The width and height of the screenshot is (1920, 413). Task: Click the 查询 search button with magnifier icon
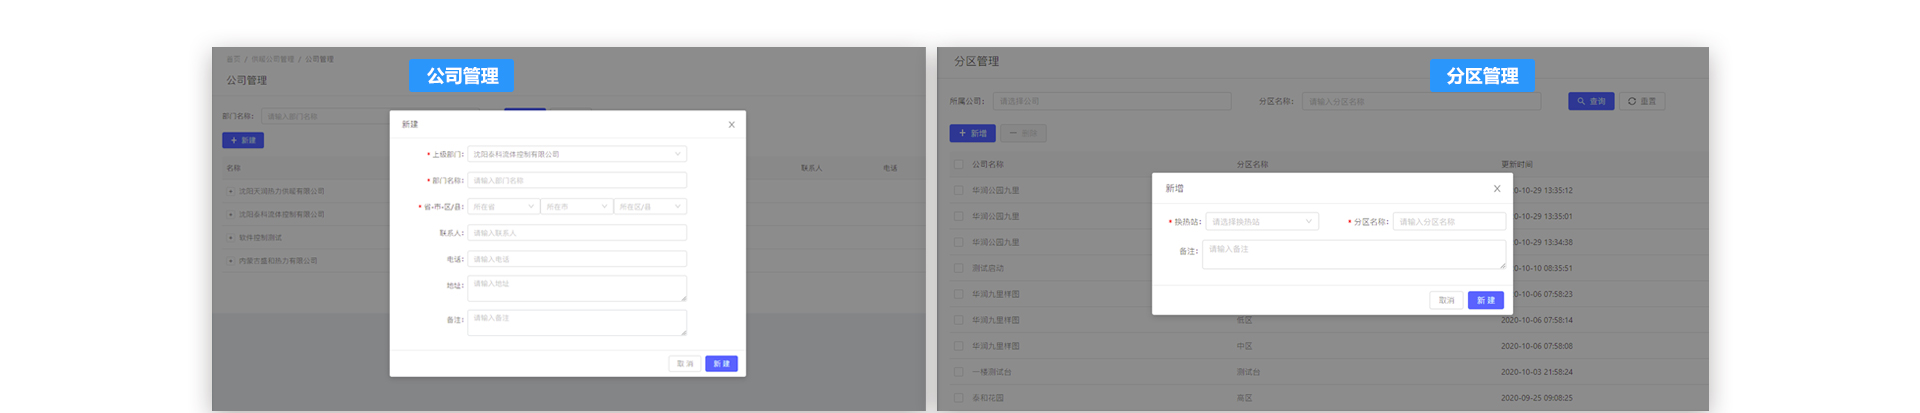click(1590, 101)
